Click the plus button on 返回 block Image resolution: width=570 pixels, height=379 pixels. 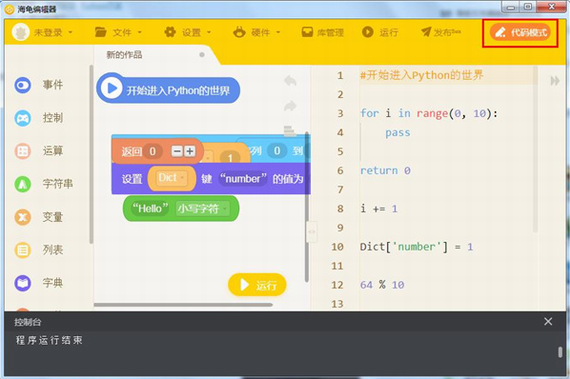tap(189, 151)
